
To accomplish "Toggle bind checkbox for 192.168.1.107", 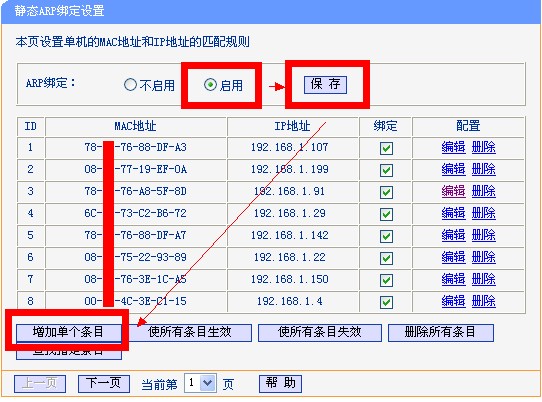I will tap(386, 148).
